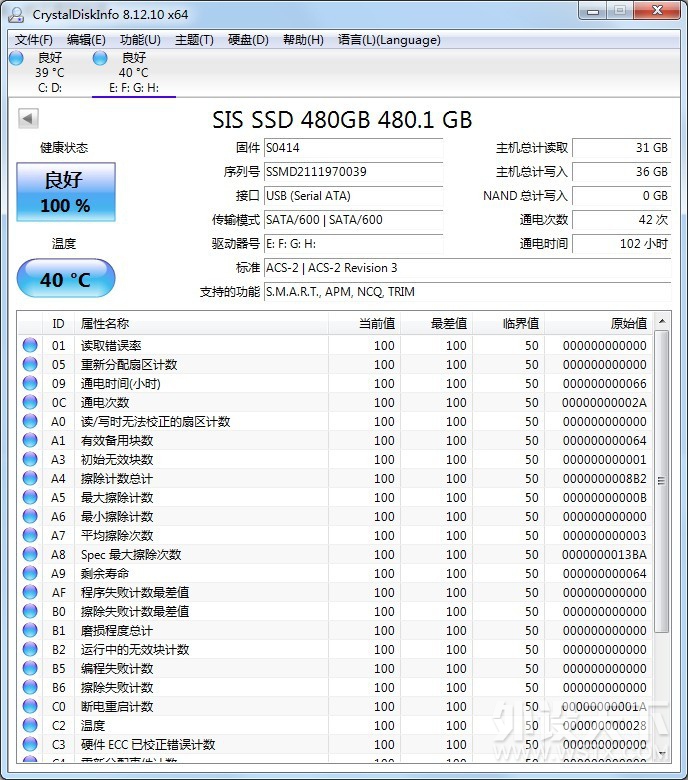The image size is (688, 780).
Task: Click status orb for A6 最小擦除计数
Action: click(30, 516)
